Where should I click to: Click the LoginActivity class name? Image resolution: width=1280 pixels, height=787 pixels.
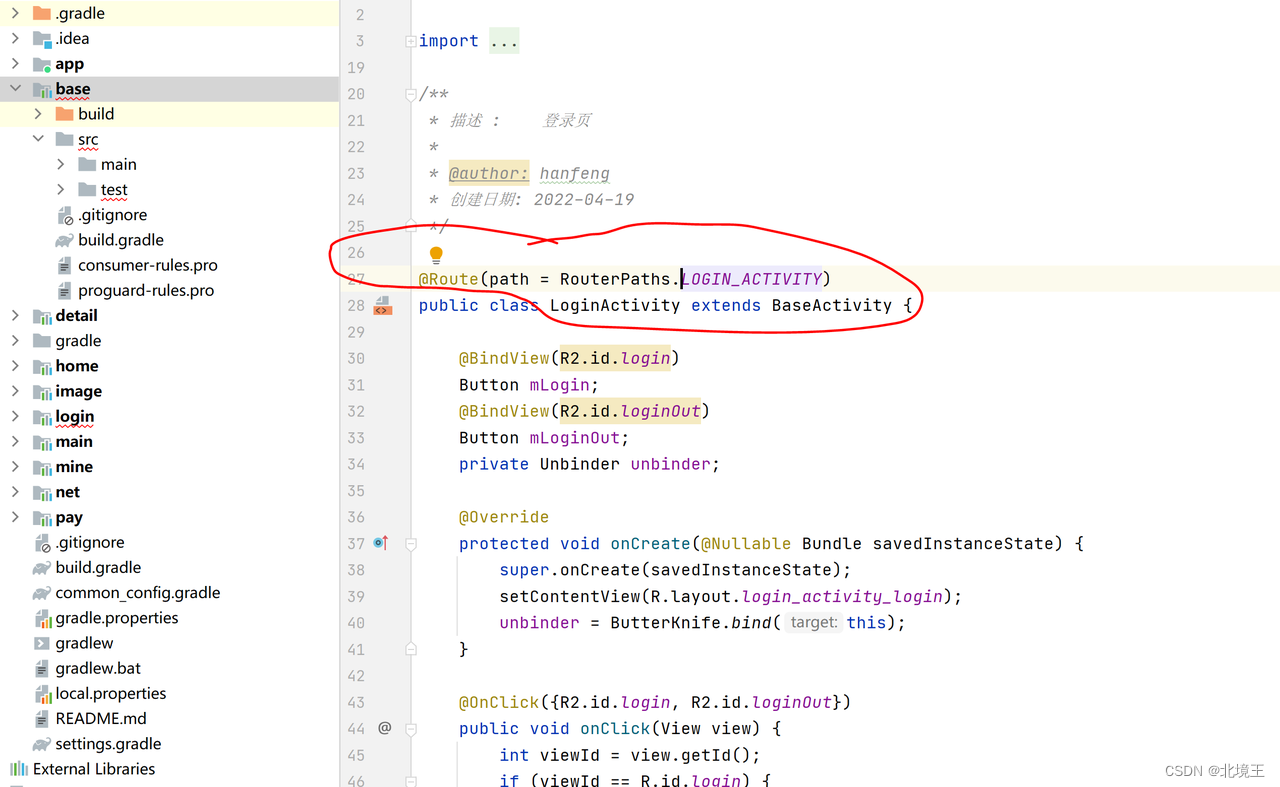[616, 305]
